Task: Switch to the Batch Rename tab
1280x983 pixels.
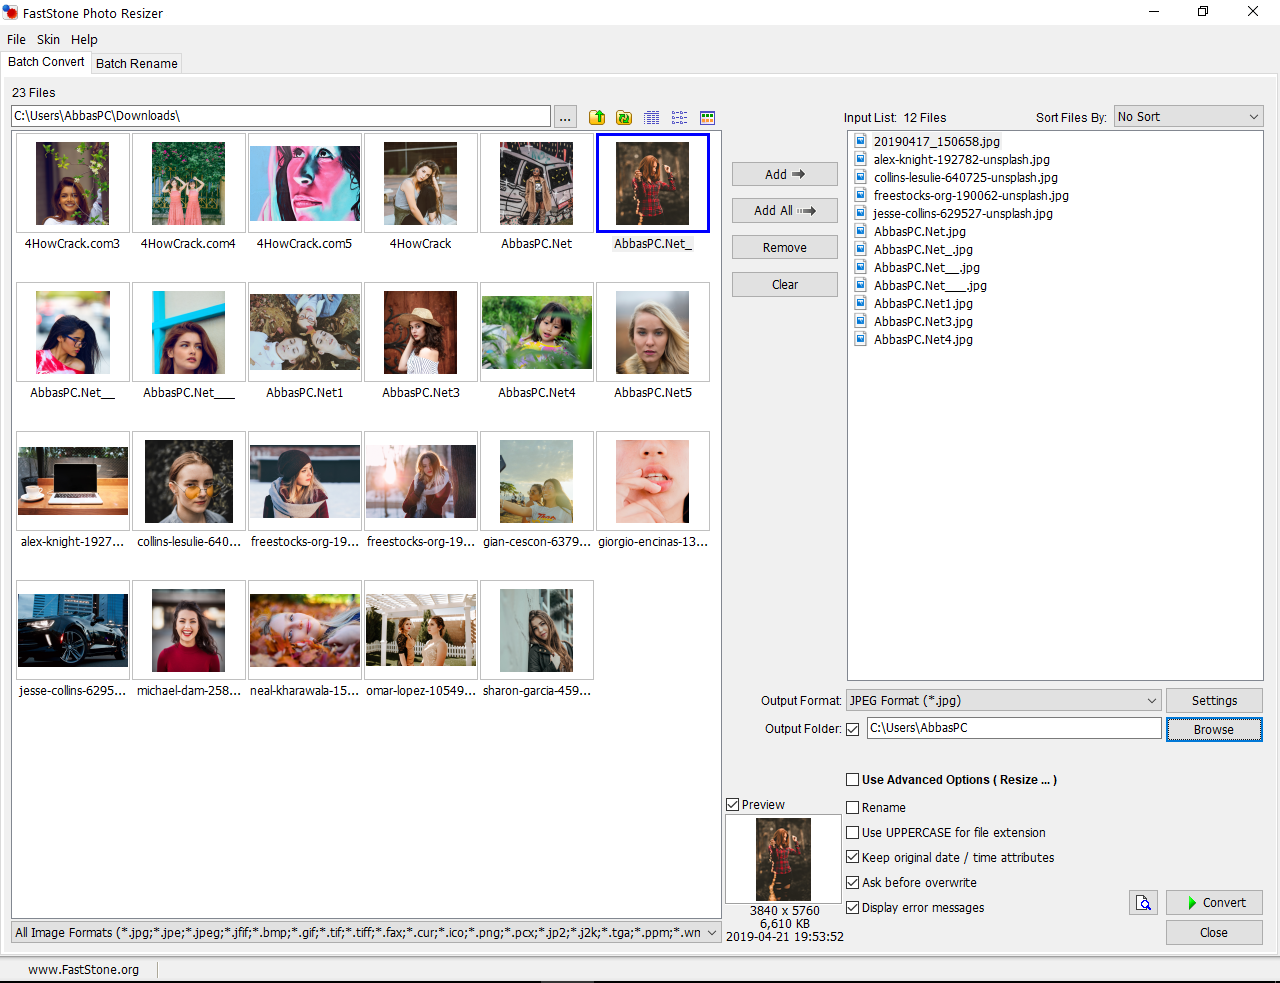Action: (137, 63)
